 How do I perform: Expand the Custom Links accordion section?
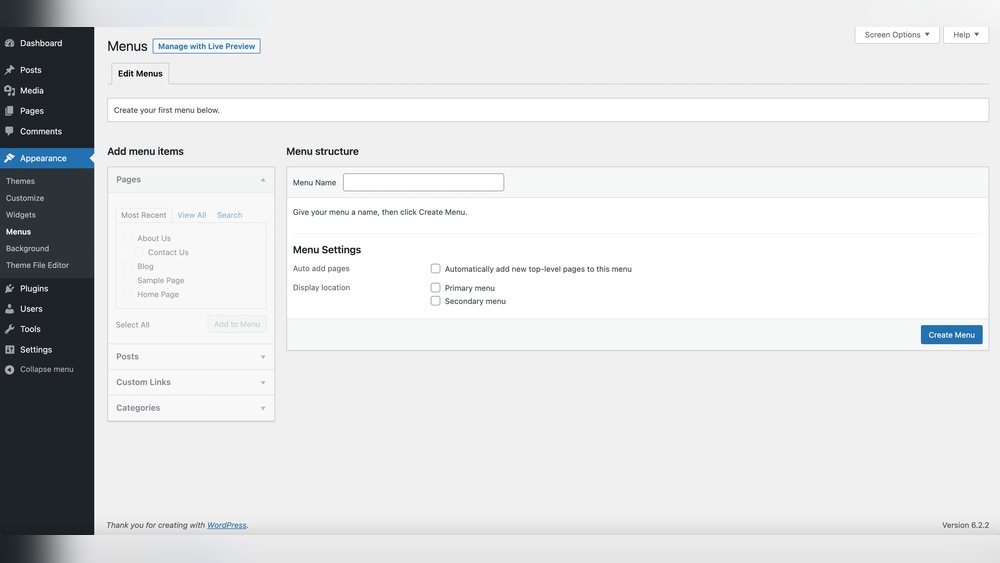coord(191,383)
